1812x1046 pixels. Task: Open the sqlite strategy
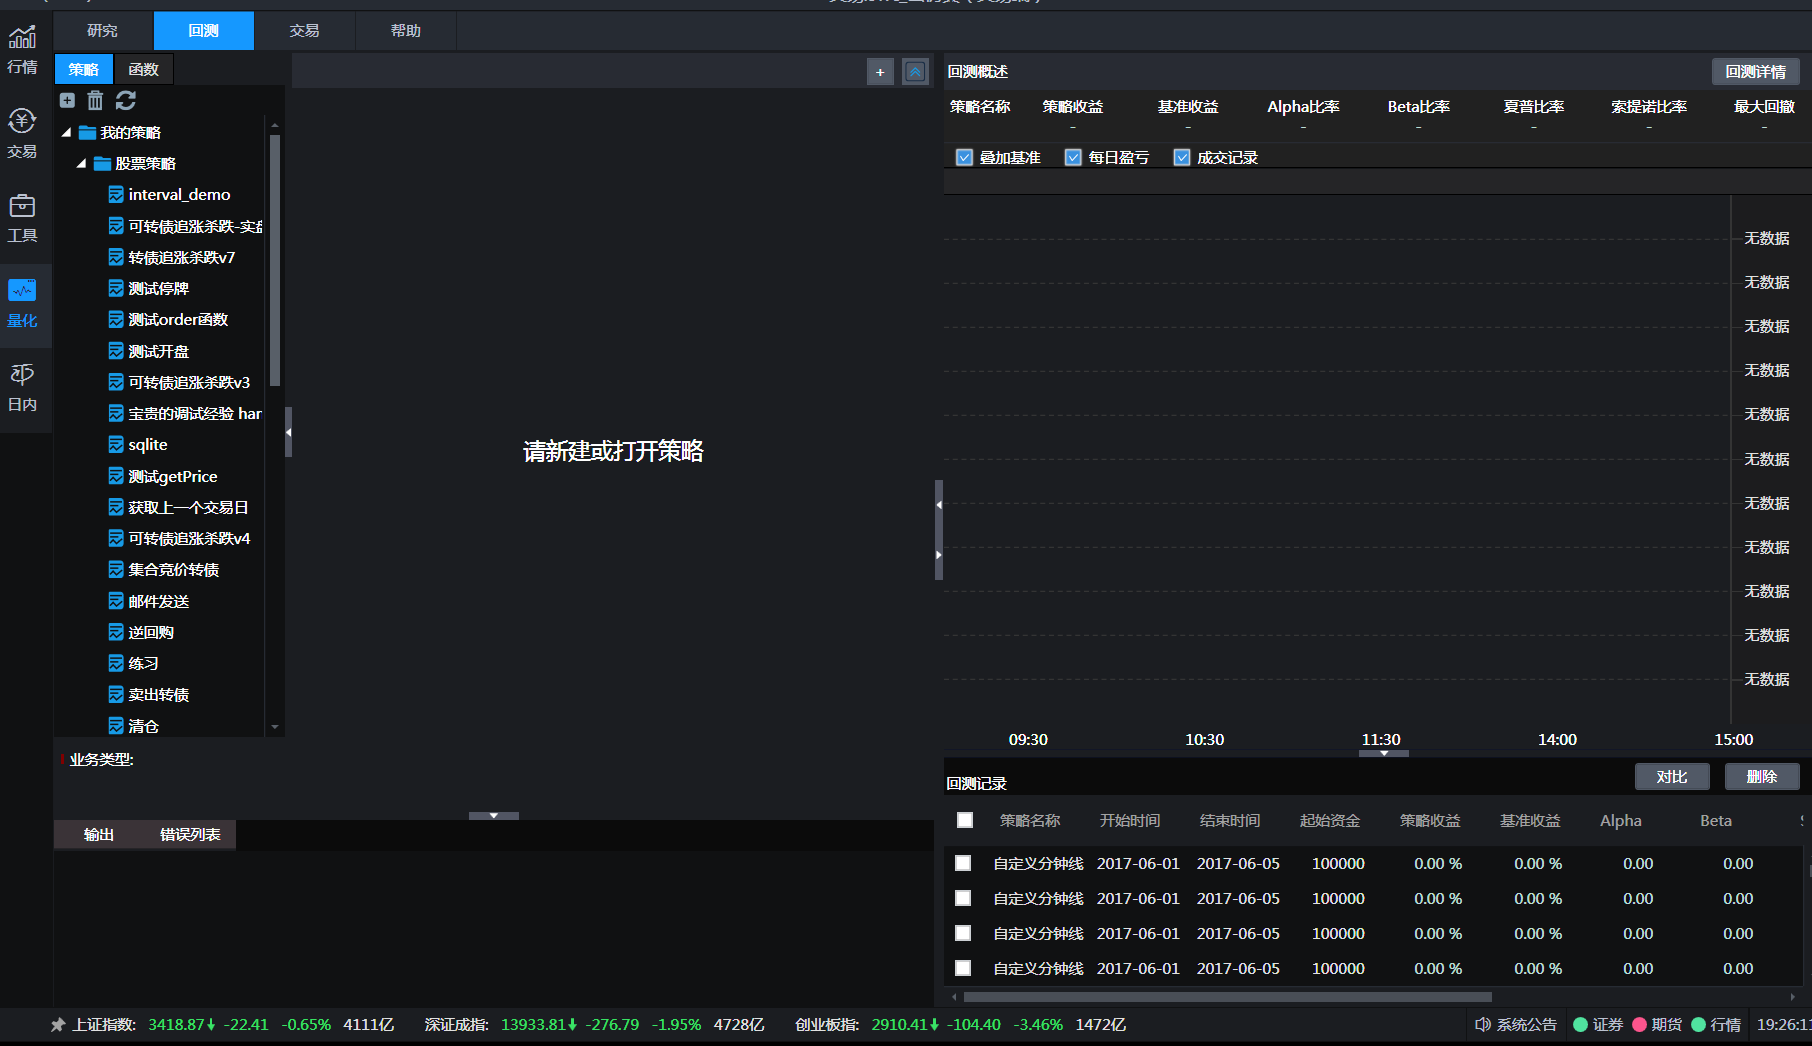click(x=148, y=445)
